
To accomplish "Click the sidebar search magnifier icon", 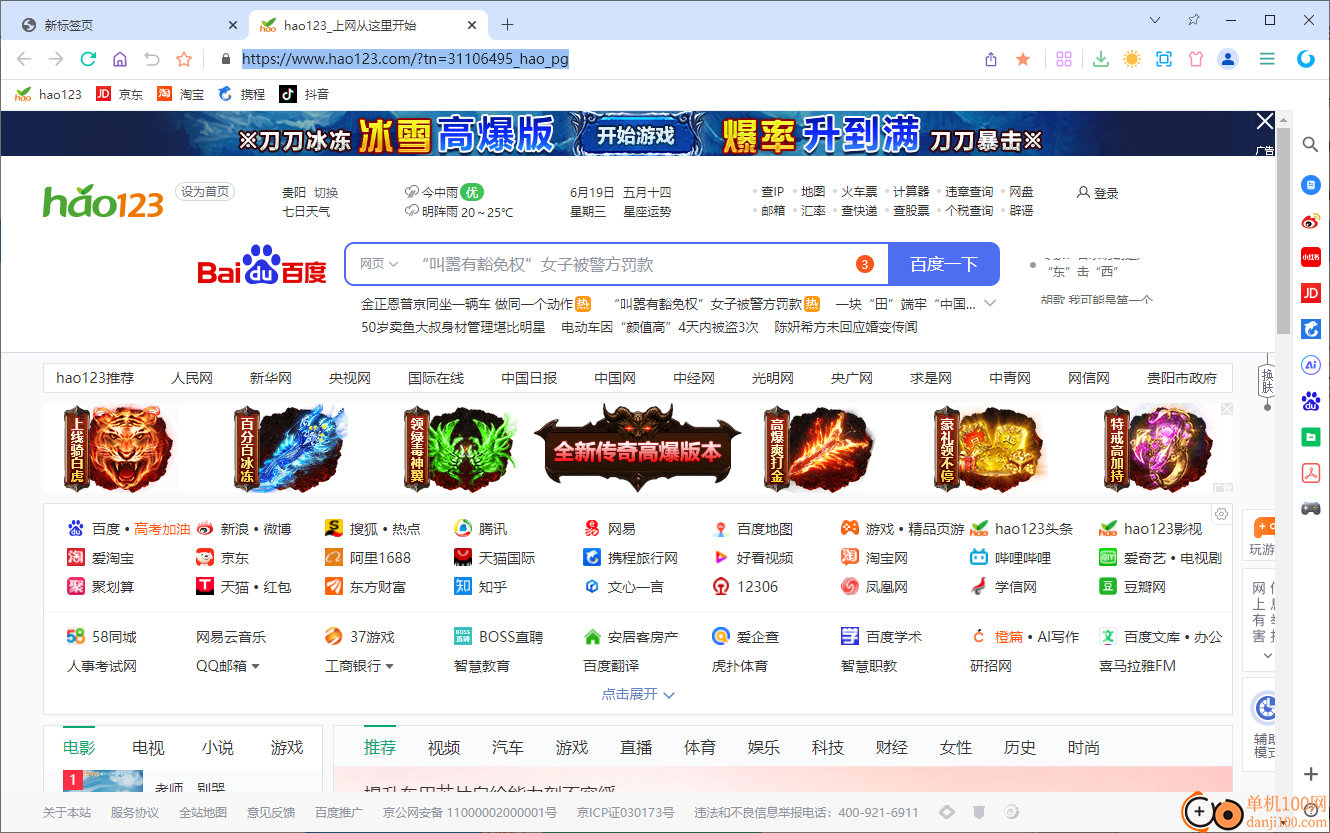I will pyautogui.click(x=1310, y=144).
